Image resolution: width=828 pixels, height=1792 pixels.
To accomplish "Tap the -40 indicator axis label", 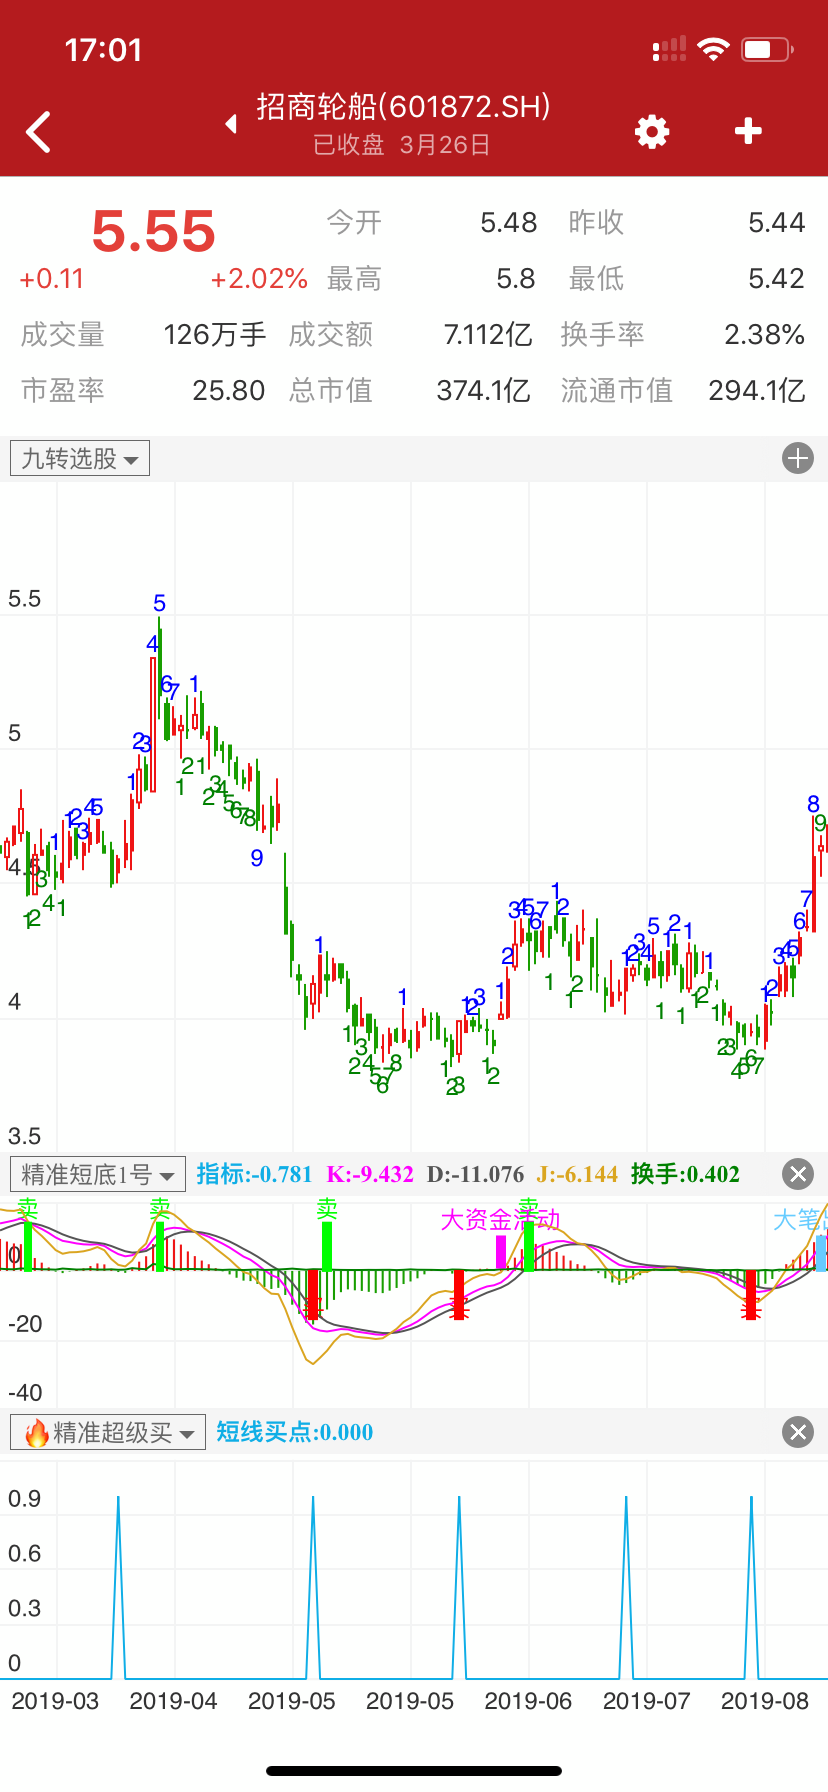I will click(25, 1393).
